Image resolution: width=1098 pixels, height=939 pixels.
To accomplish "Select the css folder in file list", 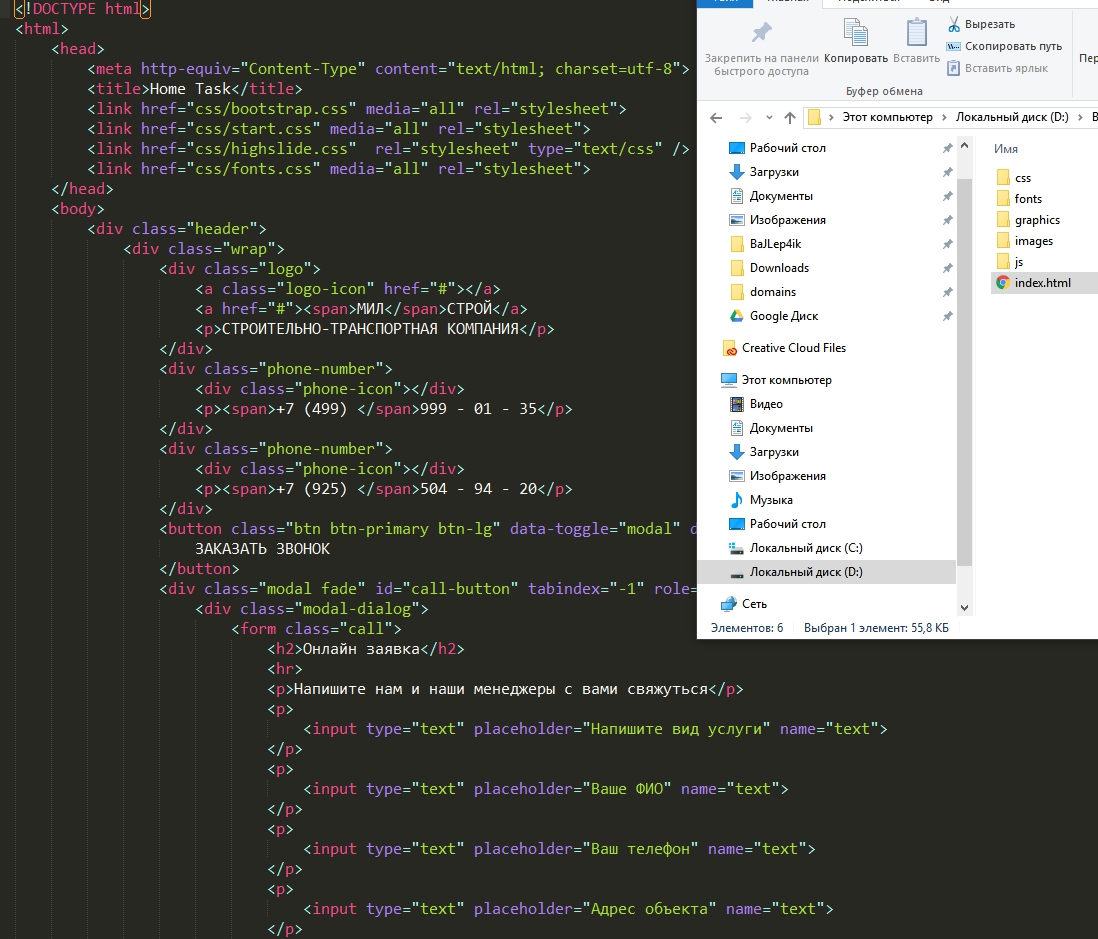I will [x=1022, y=178].
